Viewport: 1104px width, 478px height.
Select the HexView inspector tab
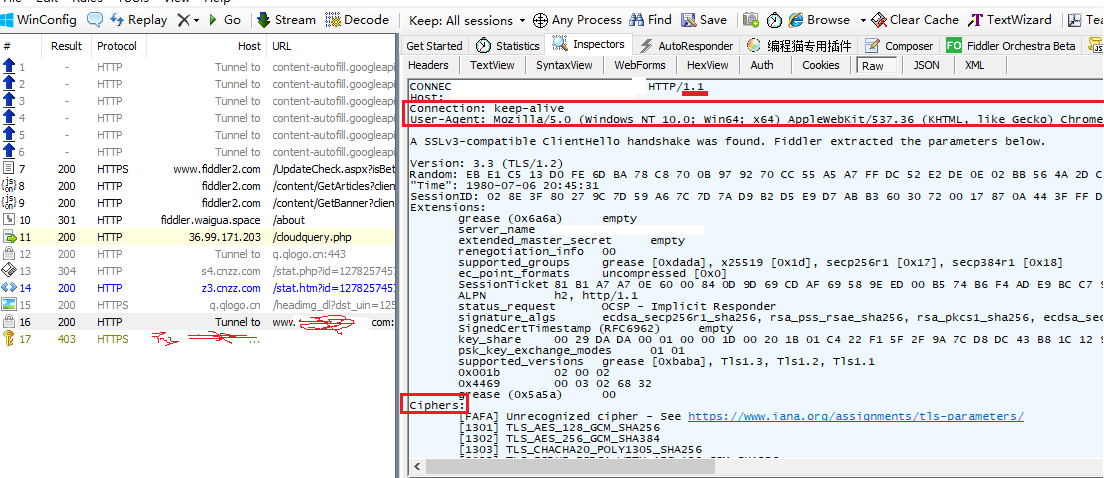click(708, 65)
